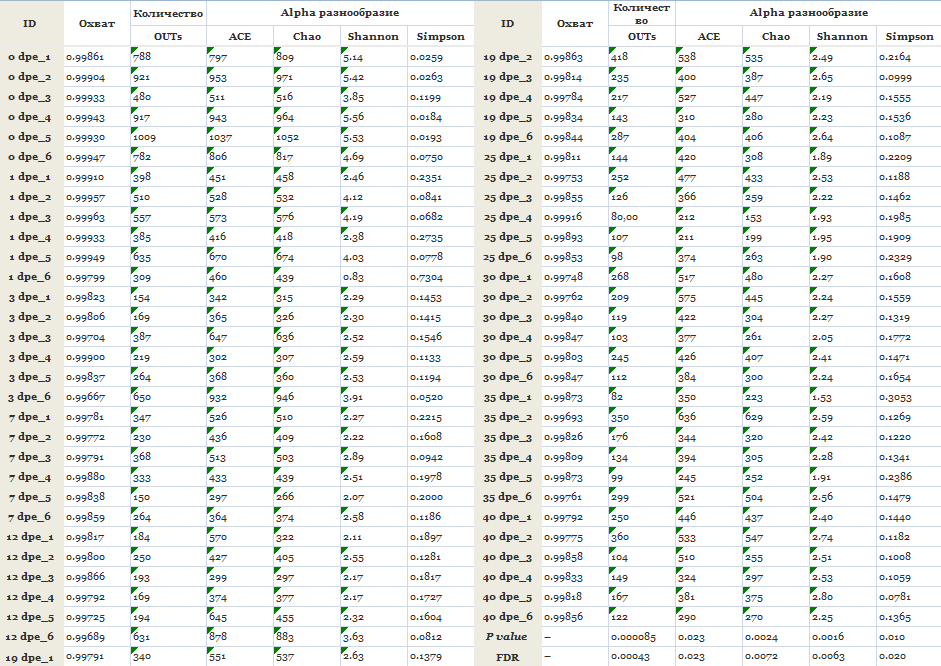Select Simpson value 0.2351 in row 1 dpe_1
Viewport: 941px width, 666px height.
pos(426,177)
